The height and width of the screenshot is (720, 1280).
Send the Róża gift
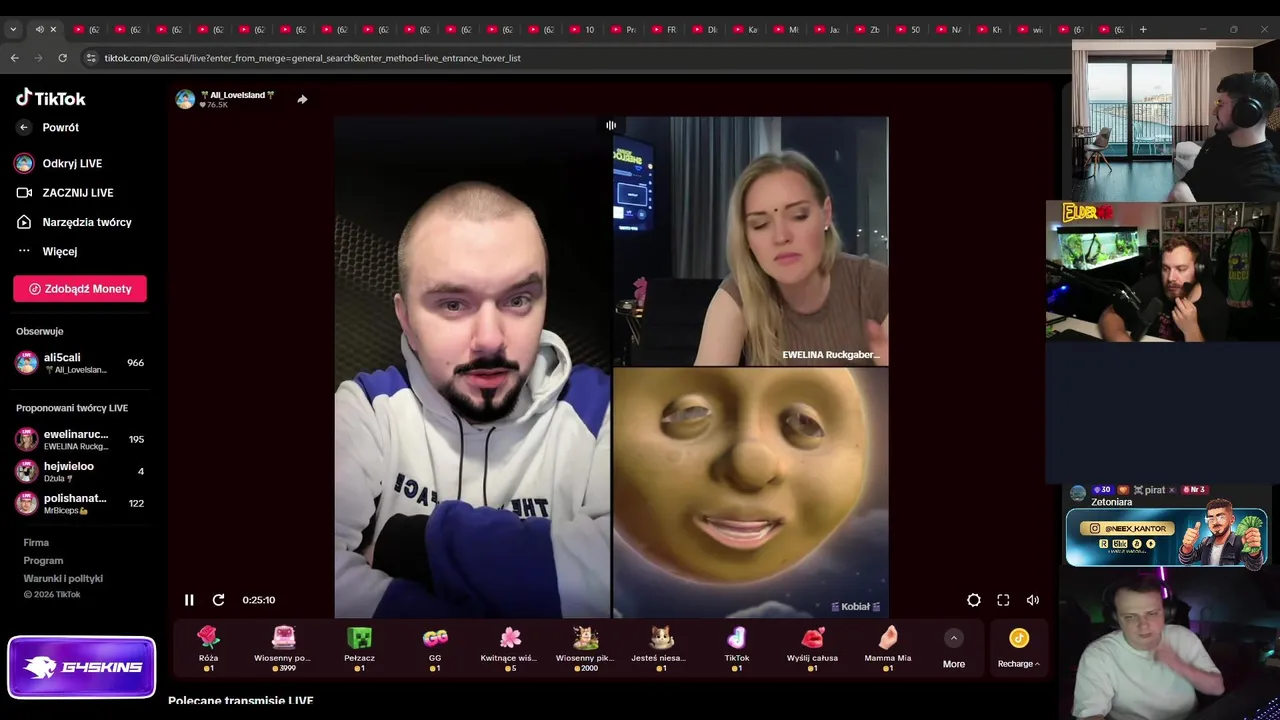point(208,648)
